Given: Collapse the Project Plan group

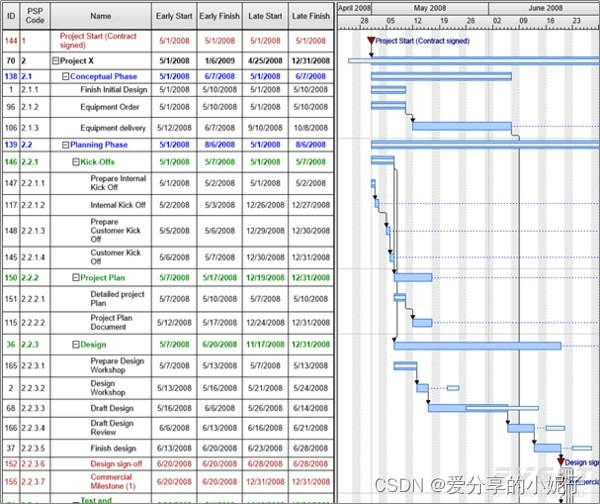Looking at the screenshot, I should pyautogui.click(x=76, y=277).
